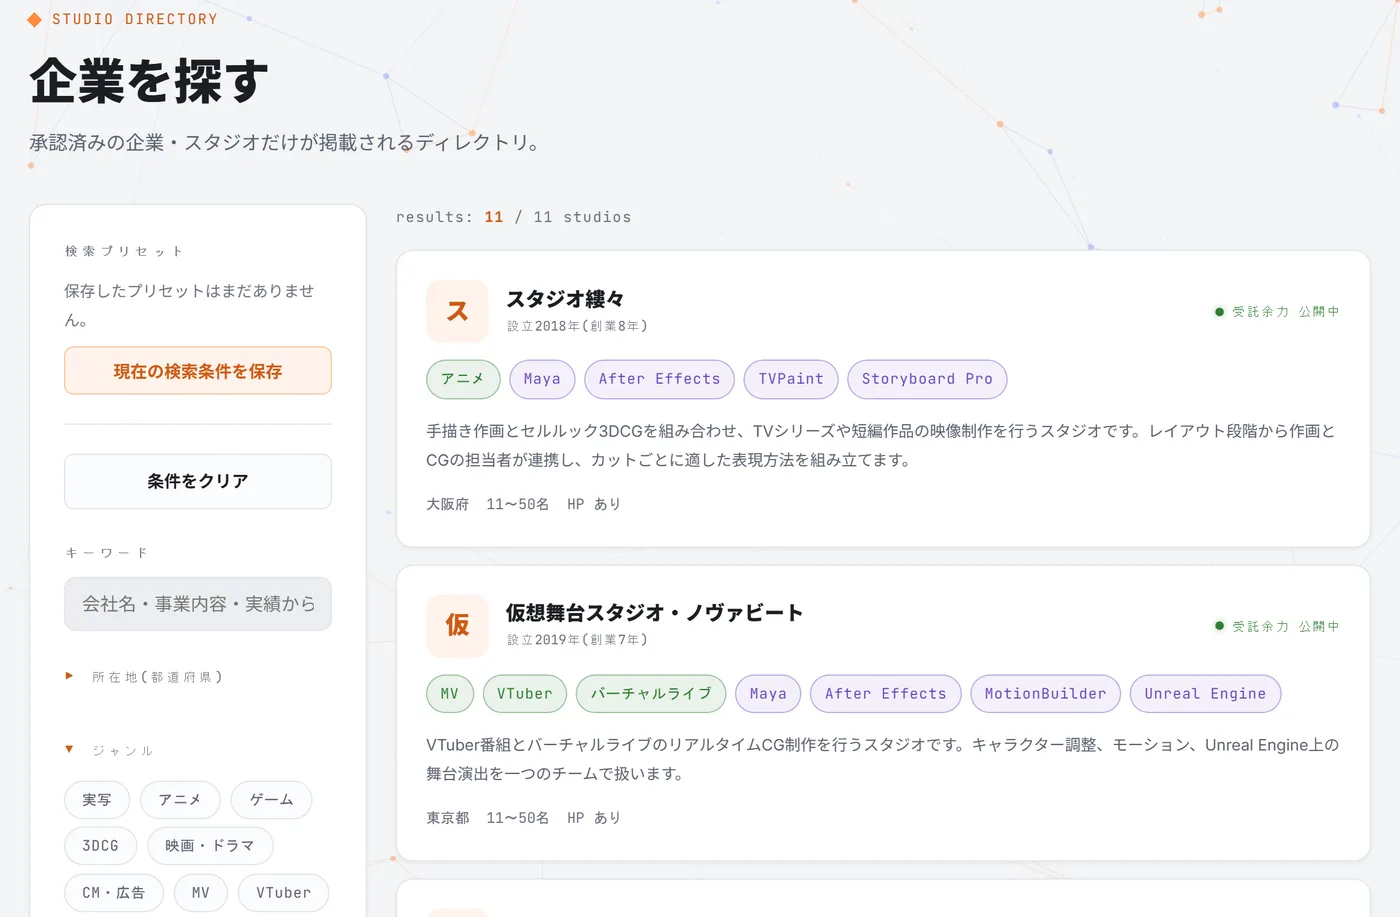Click HP あり on スタジオ縷々 card

point(594,504)
